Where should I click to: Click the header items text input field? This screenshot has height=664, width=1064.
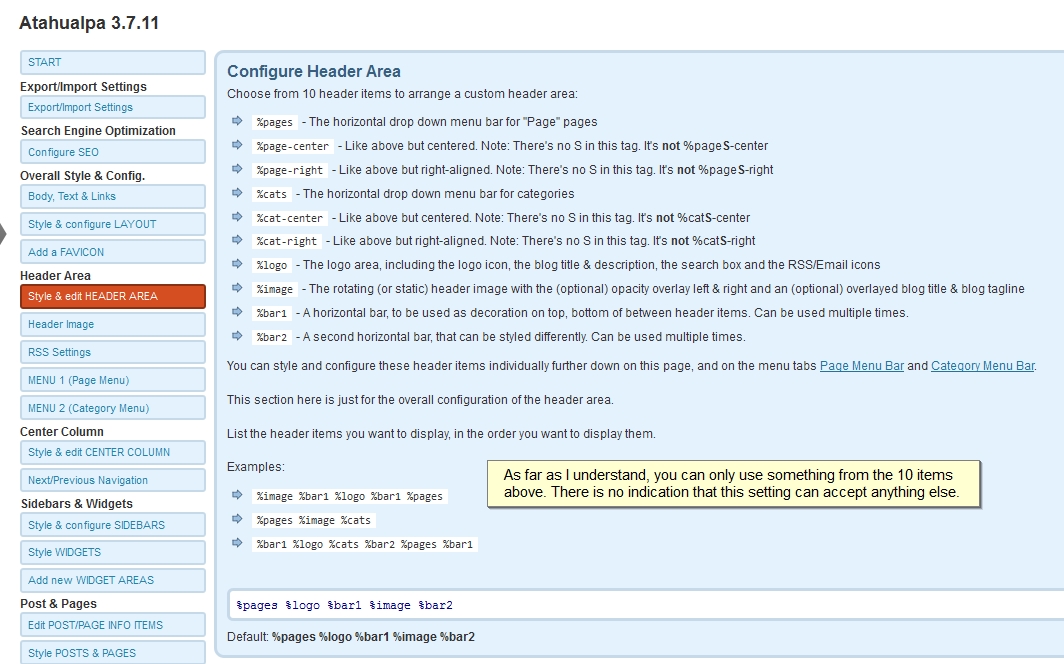pyautogui.click(x=646, y=604)
